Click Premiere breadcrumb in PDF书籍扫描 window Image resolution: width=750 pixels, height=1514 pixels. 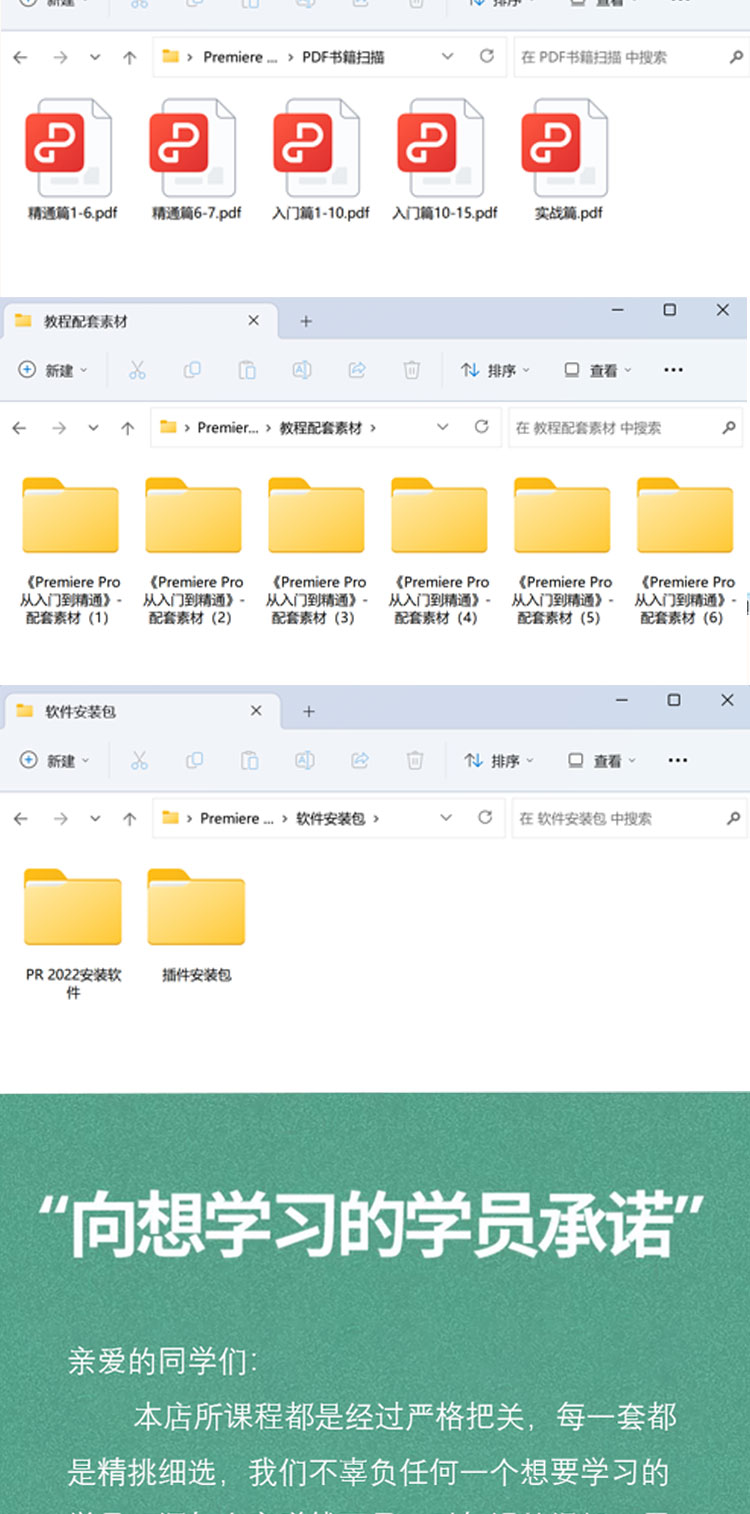pyautogui.click(x=240, y=57)
